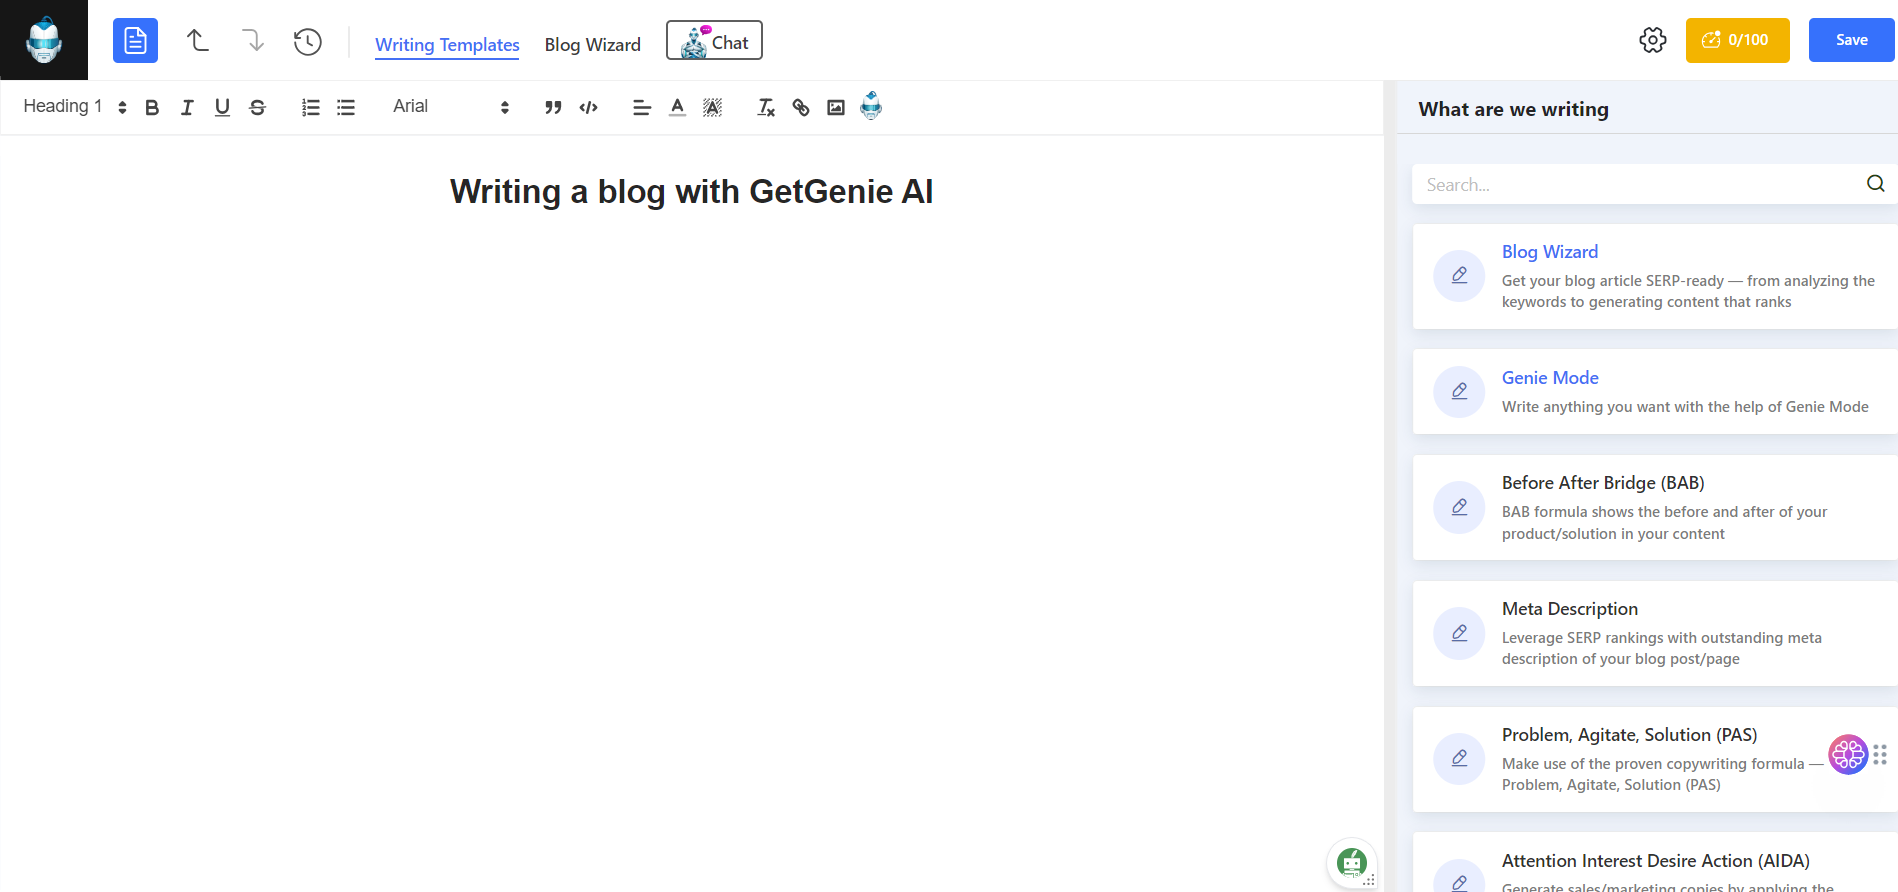Insert a hyperlink
Image resolution: width=1898 pixels, height=892 pixels.
click(x=801, y=107)
